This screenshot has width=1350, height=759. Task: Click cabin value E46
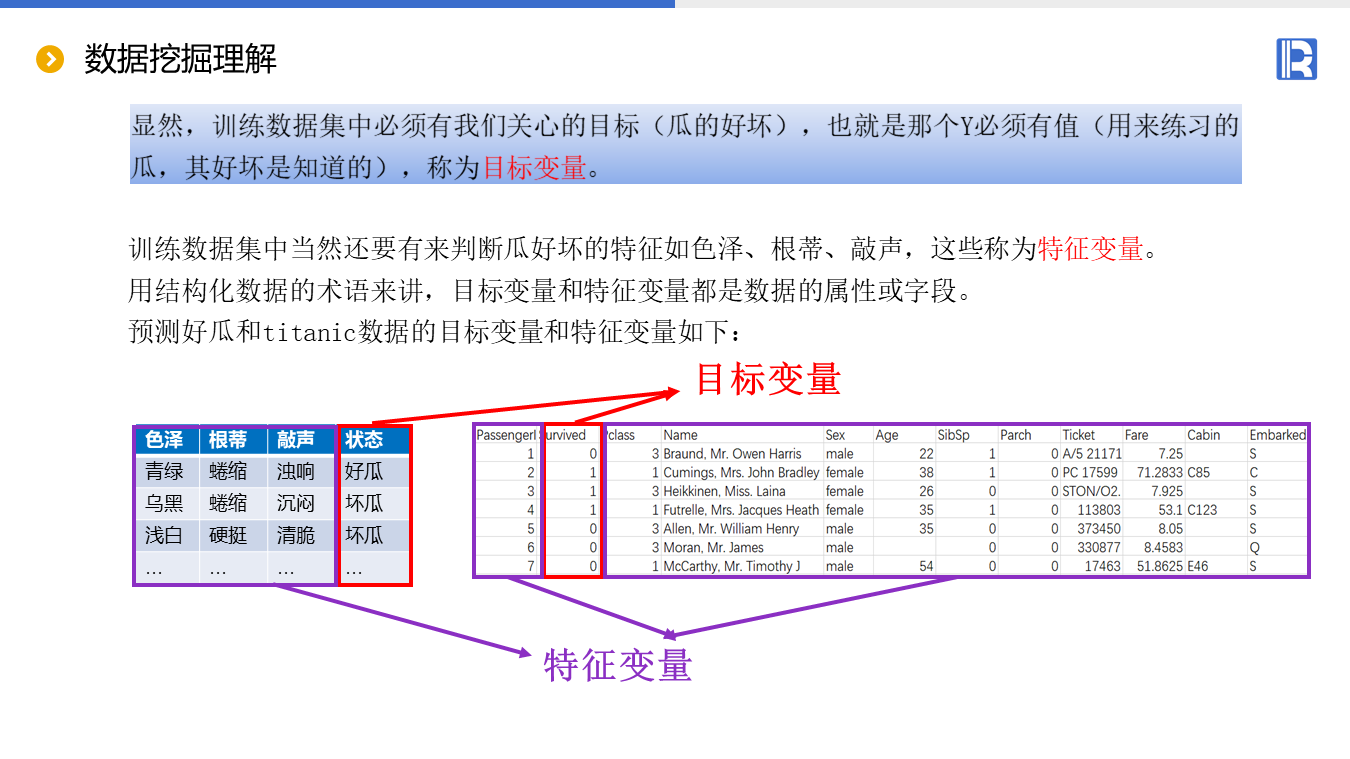click(1198, 566)
